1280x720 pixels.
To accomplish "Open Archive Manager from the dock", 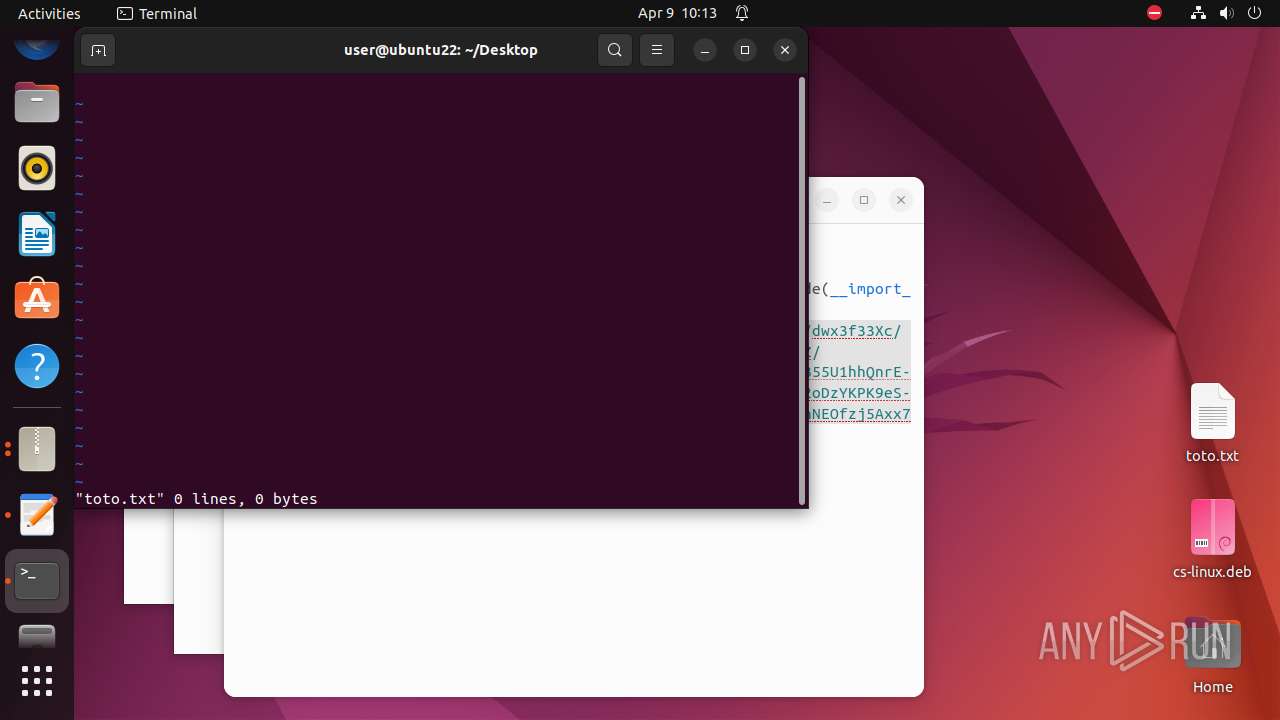I will point(37,449).
